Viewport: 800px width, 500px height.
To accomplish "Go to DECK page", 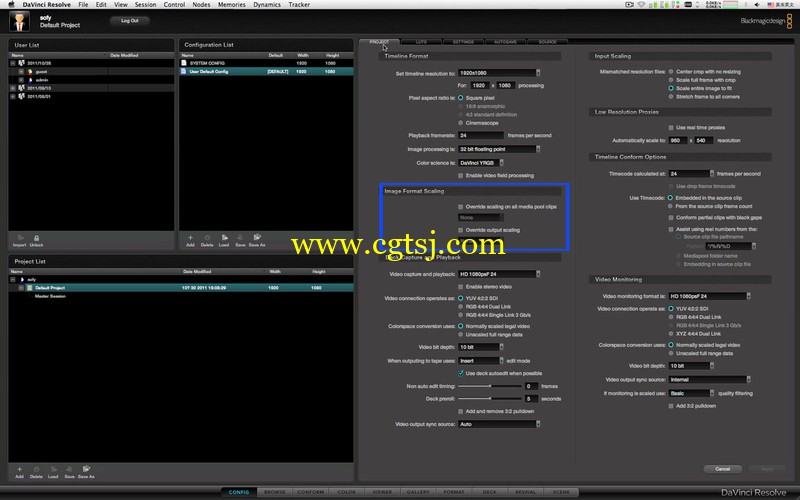I will point(489,492).
